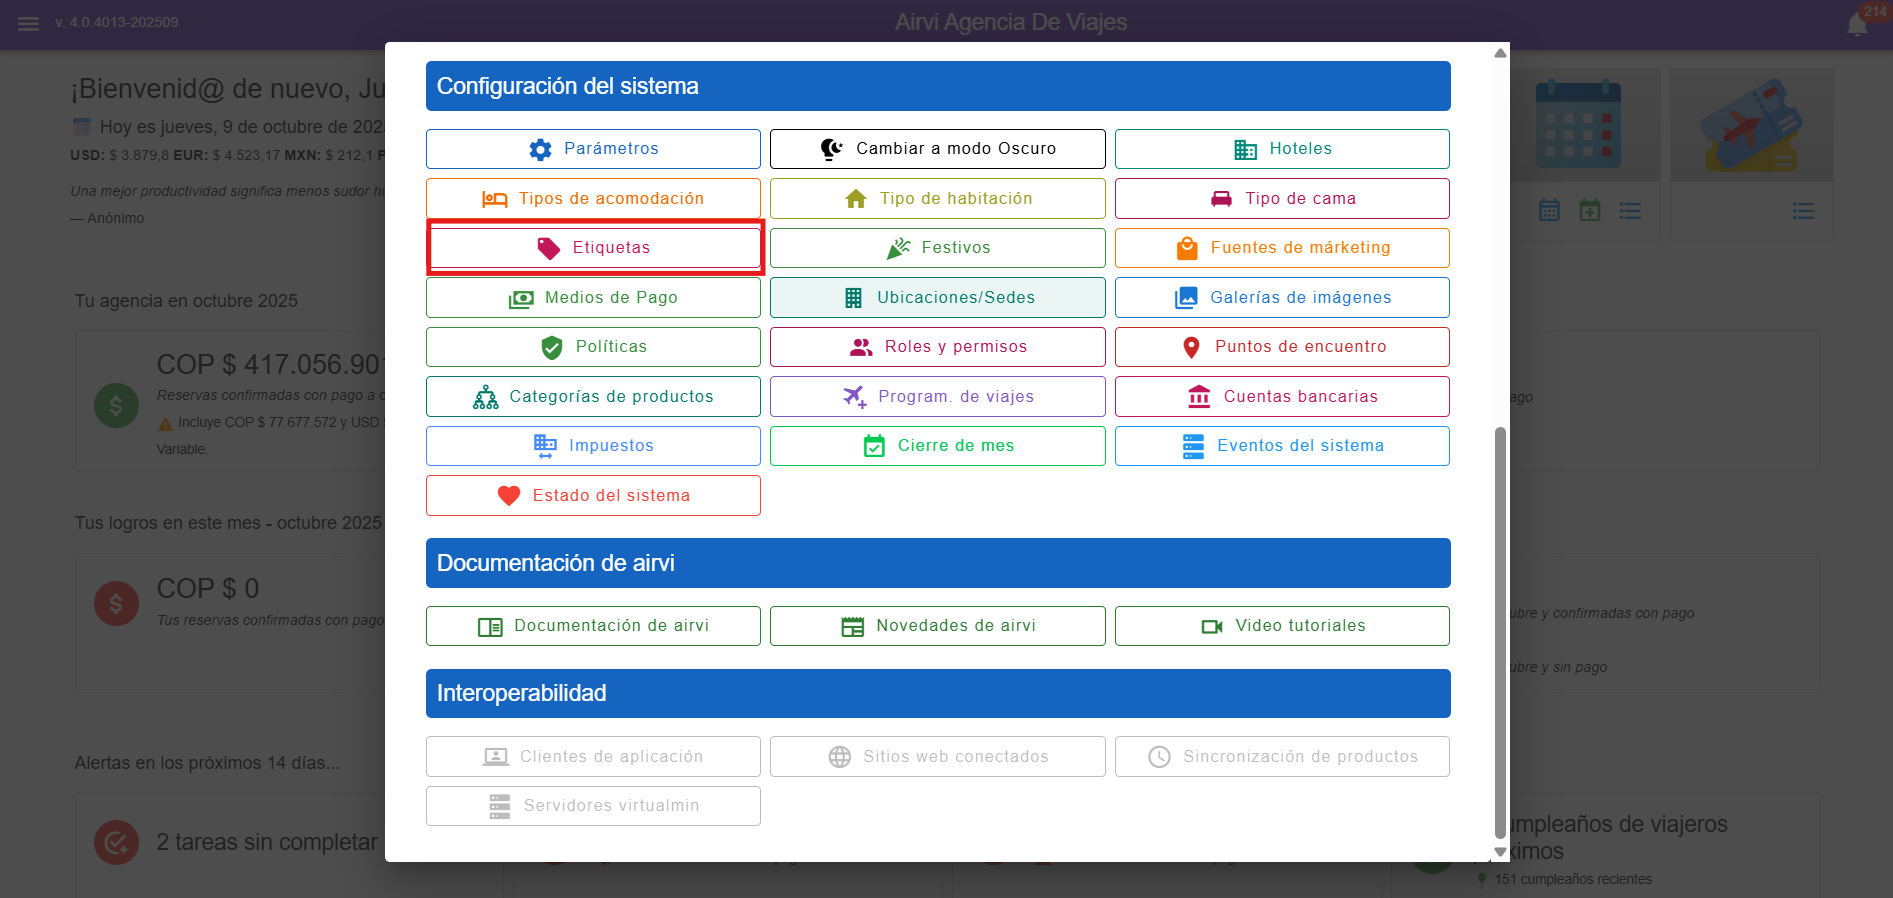
Task: Open Categorías de productos
Action: 593,397
